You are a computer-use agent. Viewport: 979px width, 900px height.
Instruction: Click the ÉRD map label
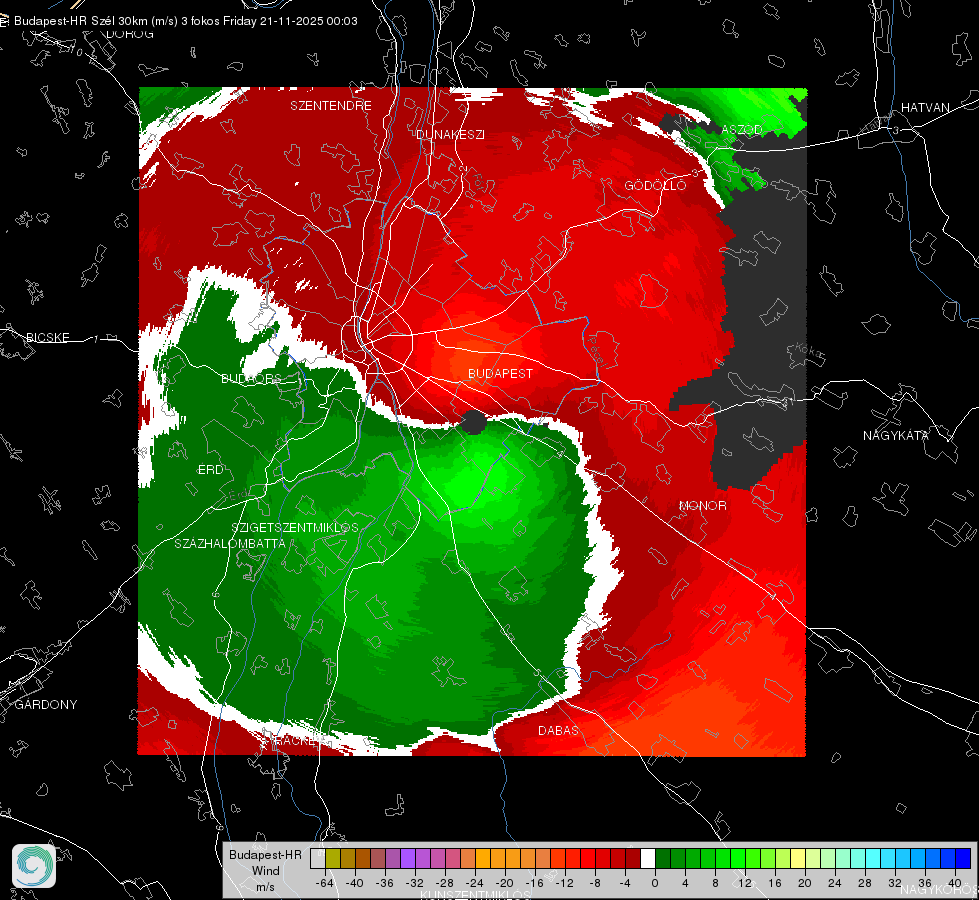point(210,470)
